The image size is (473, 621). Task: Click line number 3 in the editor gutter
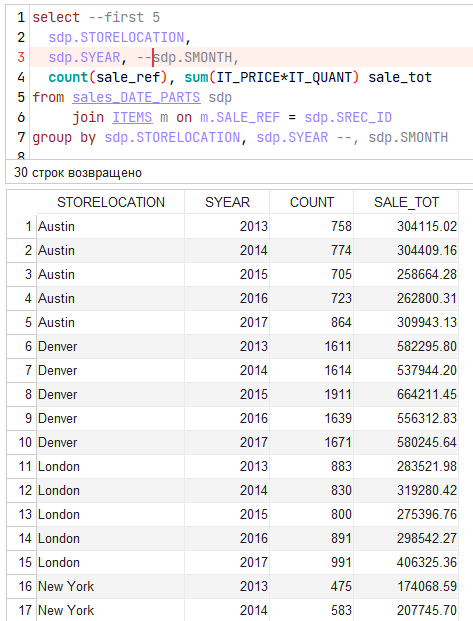coord(21,57)
